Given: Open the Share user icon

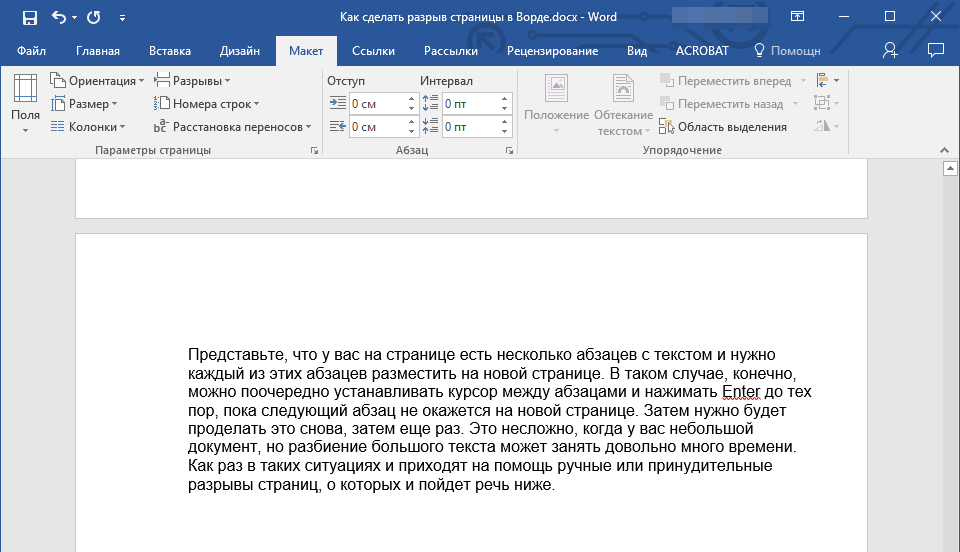Looking at the screenshot, I should 890,50.
